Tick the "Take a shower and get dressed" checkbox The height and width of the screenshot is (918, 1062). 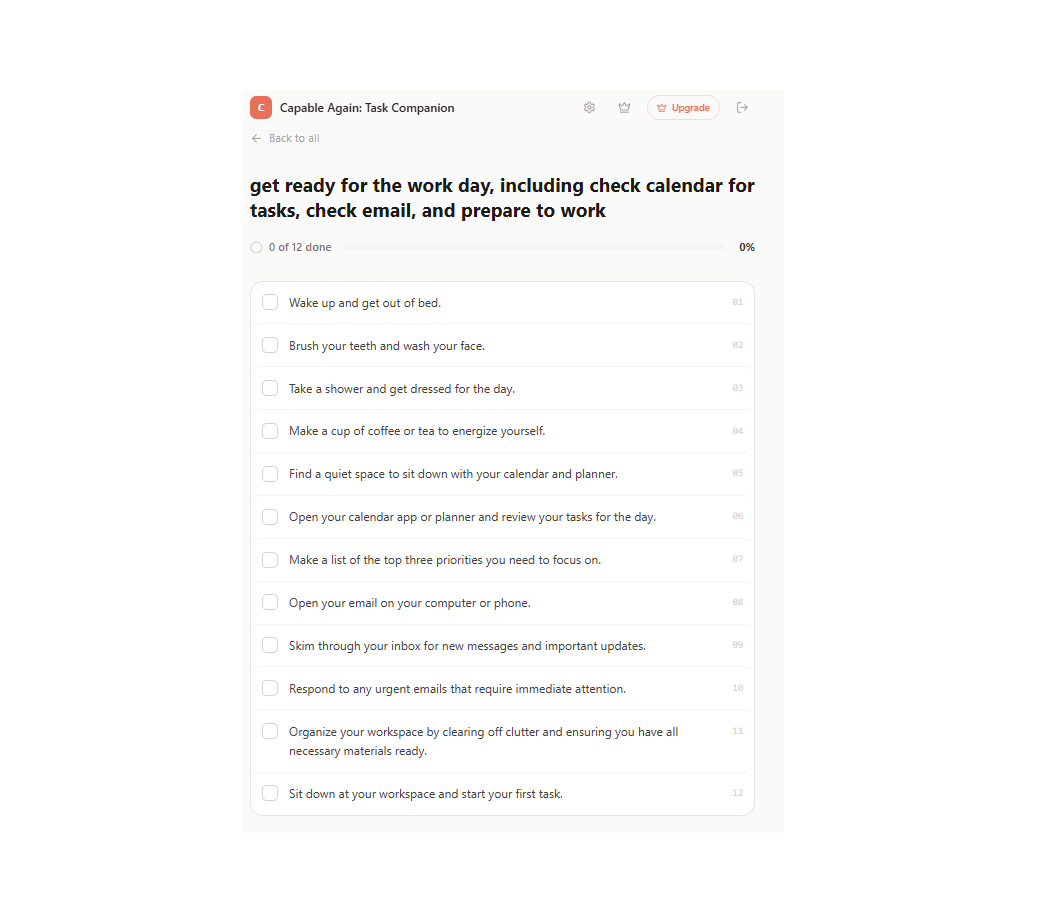pos(269,387)
